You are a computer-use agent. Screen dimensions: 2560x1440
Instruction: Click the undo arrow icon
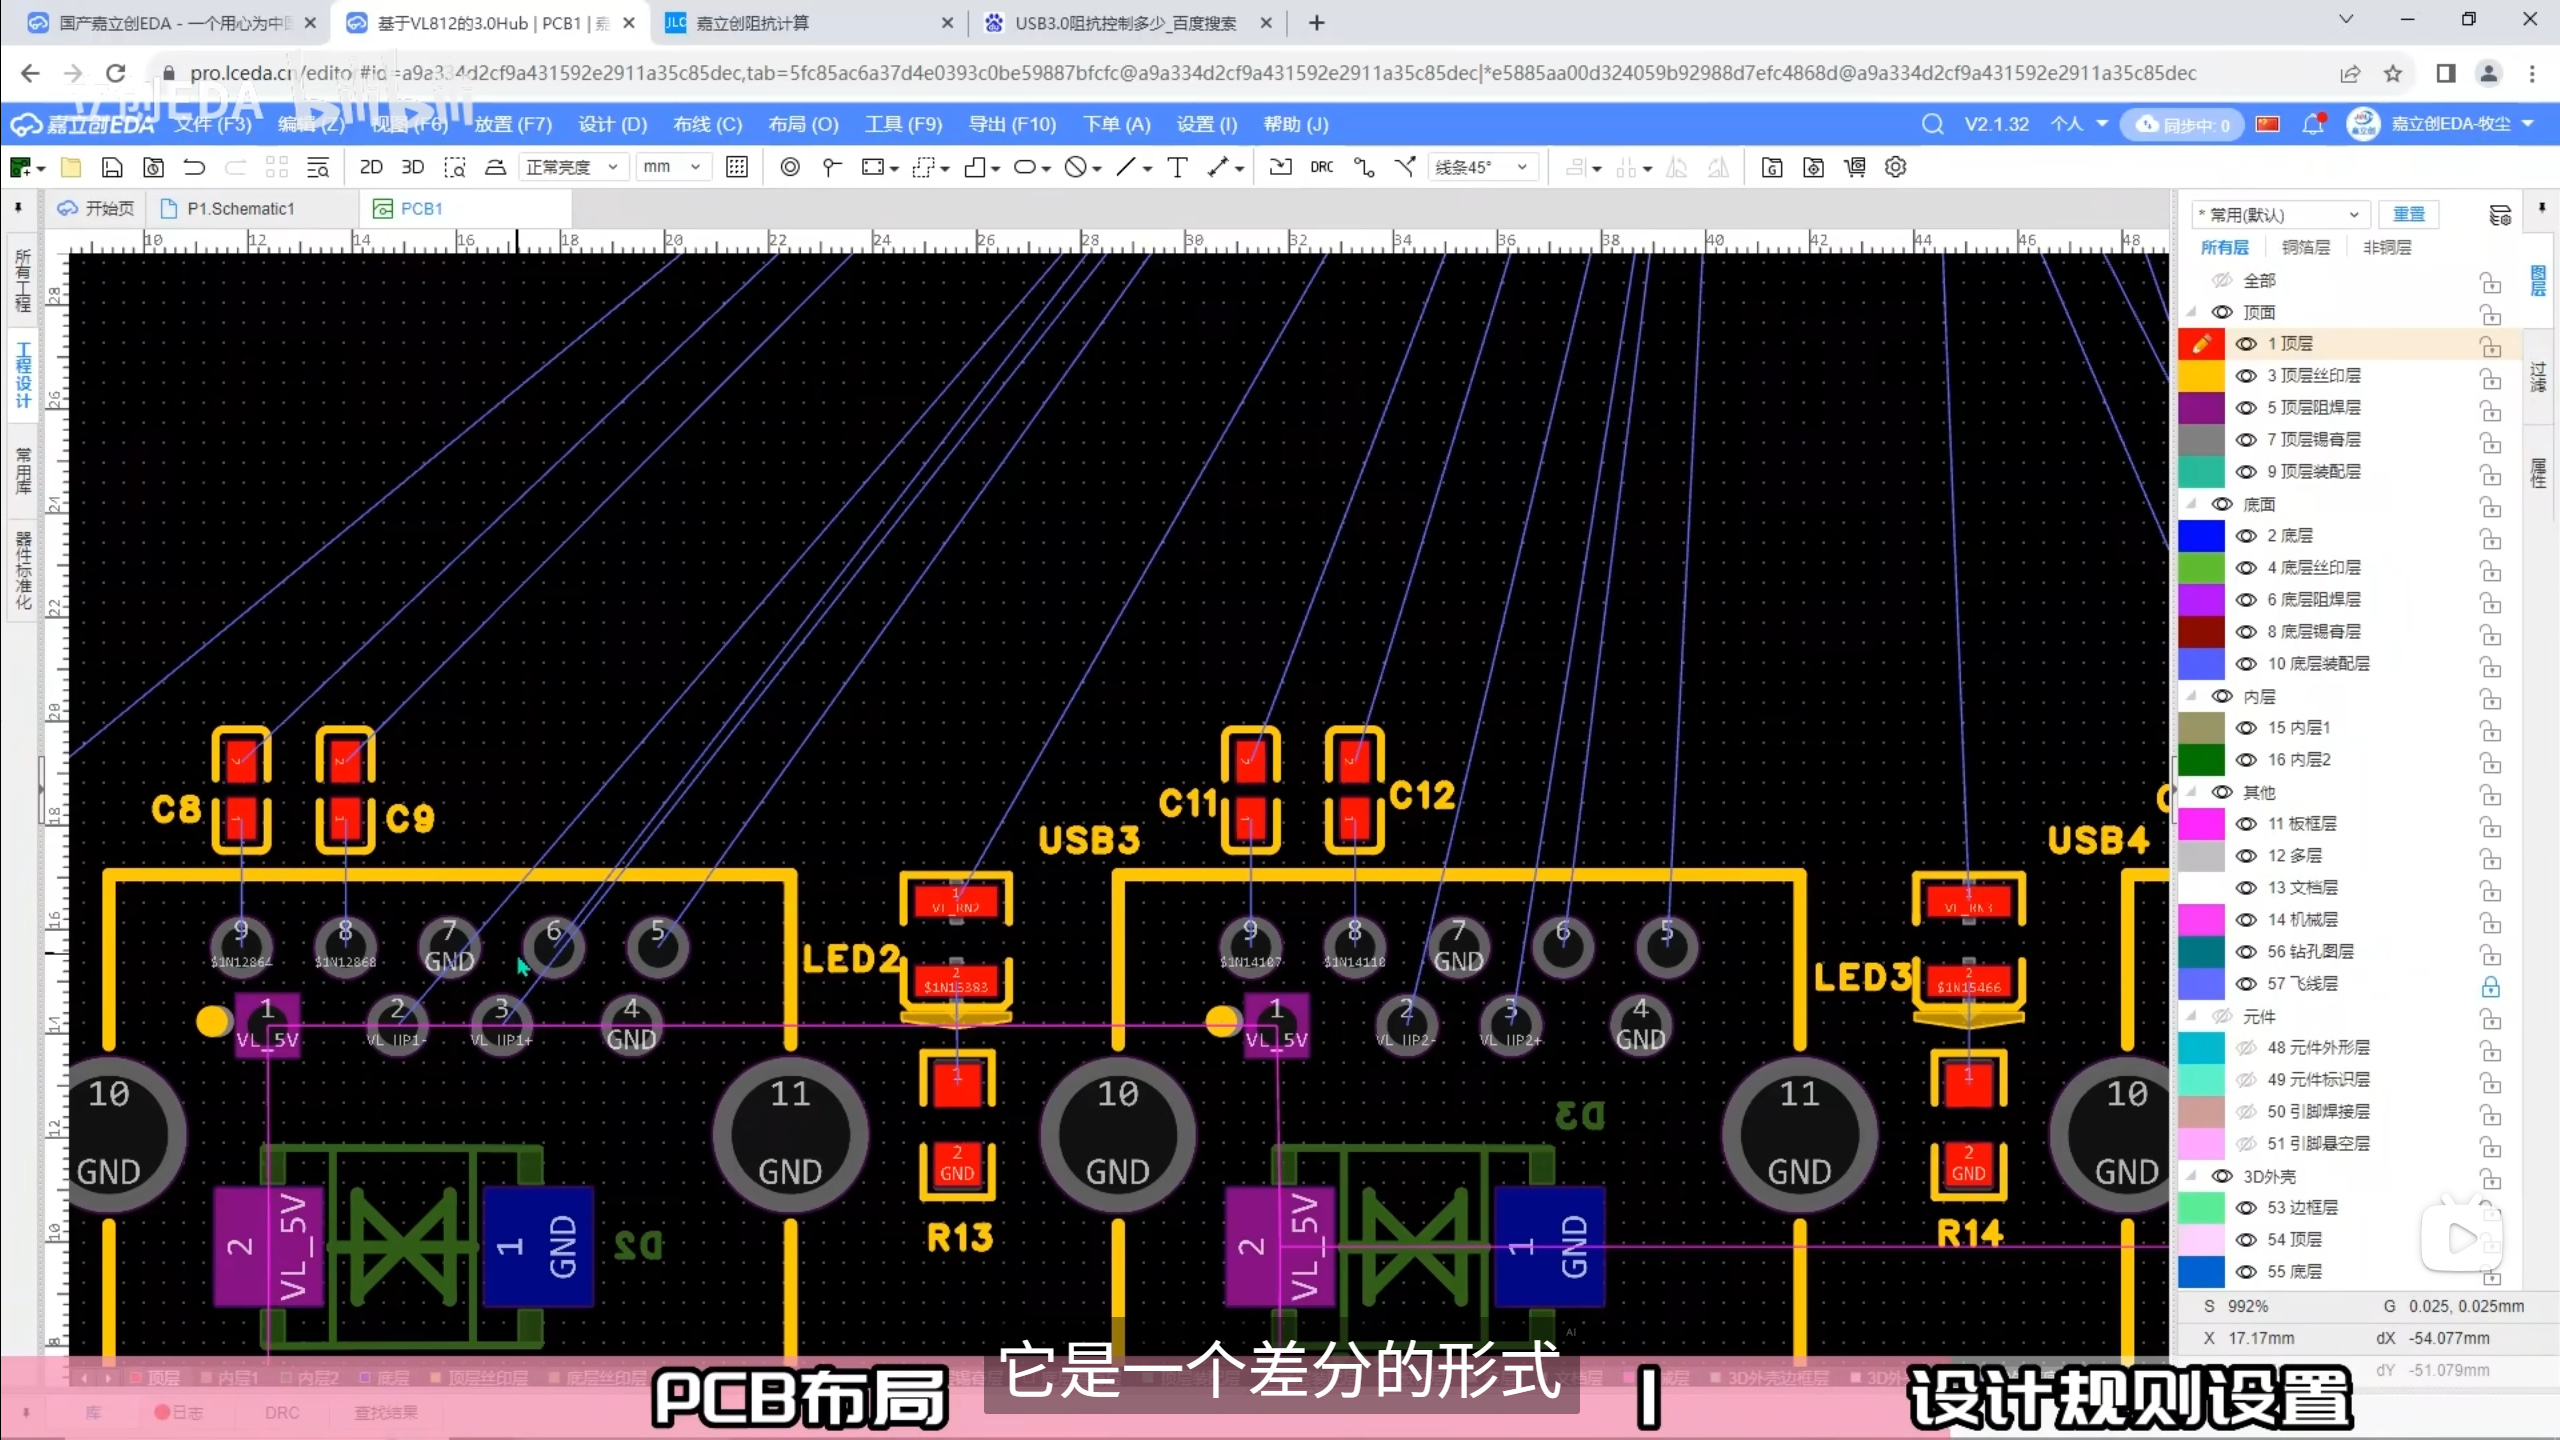point(194,167)
